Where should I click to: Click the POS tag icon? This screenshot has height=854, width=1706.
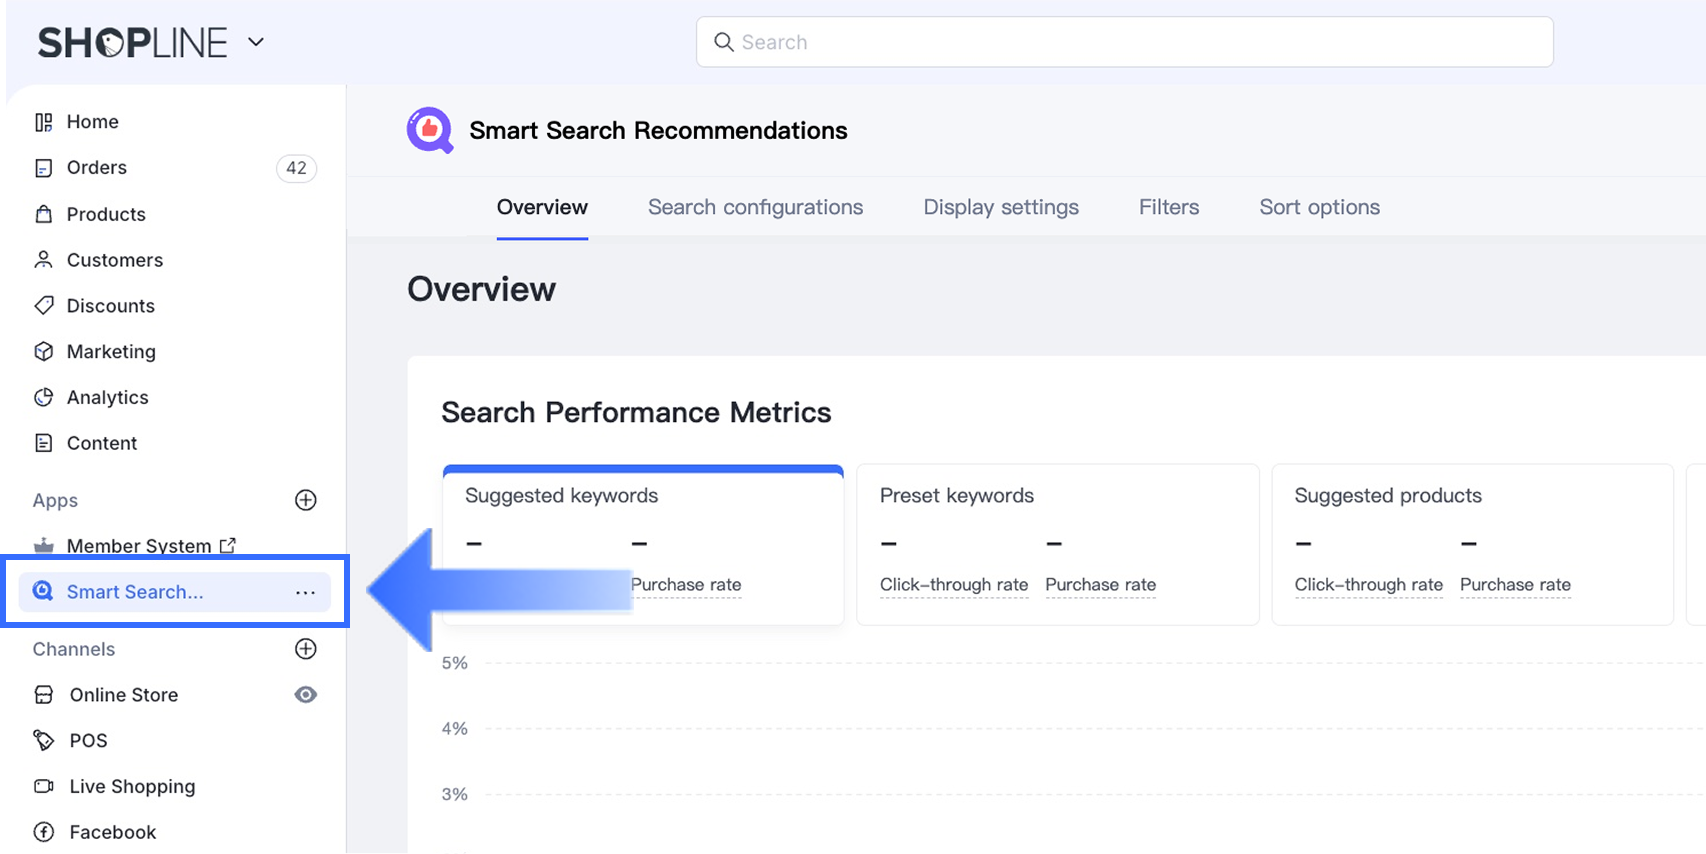pyautogui.click(x=43, y=740)
